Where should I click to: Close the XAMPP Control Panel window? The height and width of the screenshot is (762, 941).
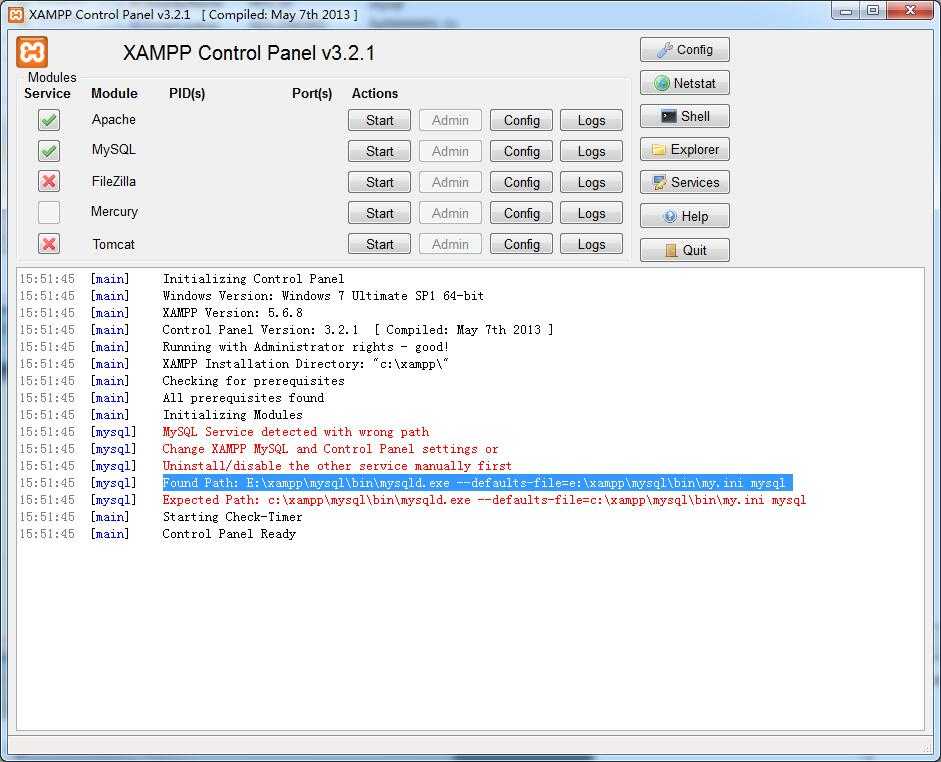[x=910, y=10]
